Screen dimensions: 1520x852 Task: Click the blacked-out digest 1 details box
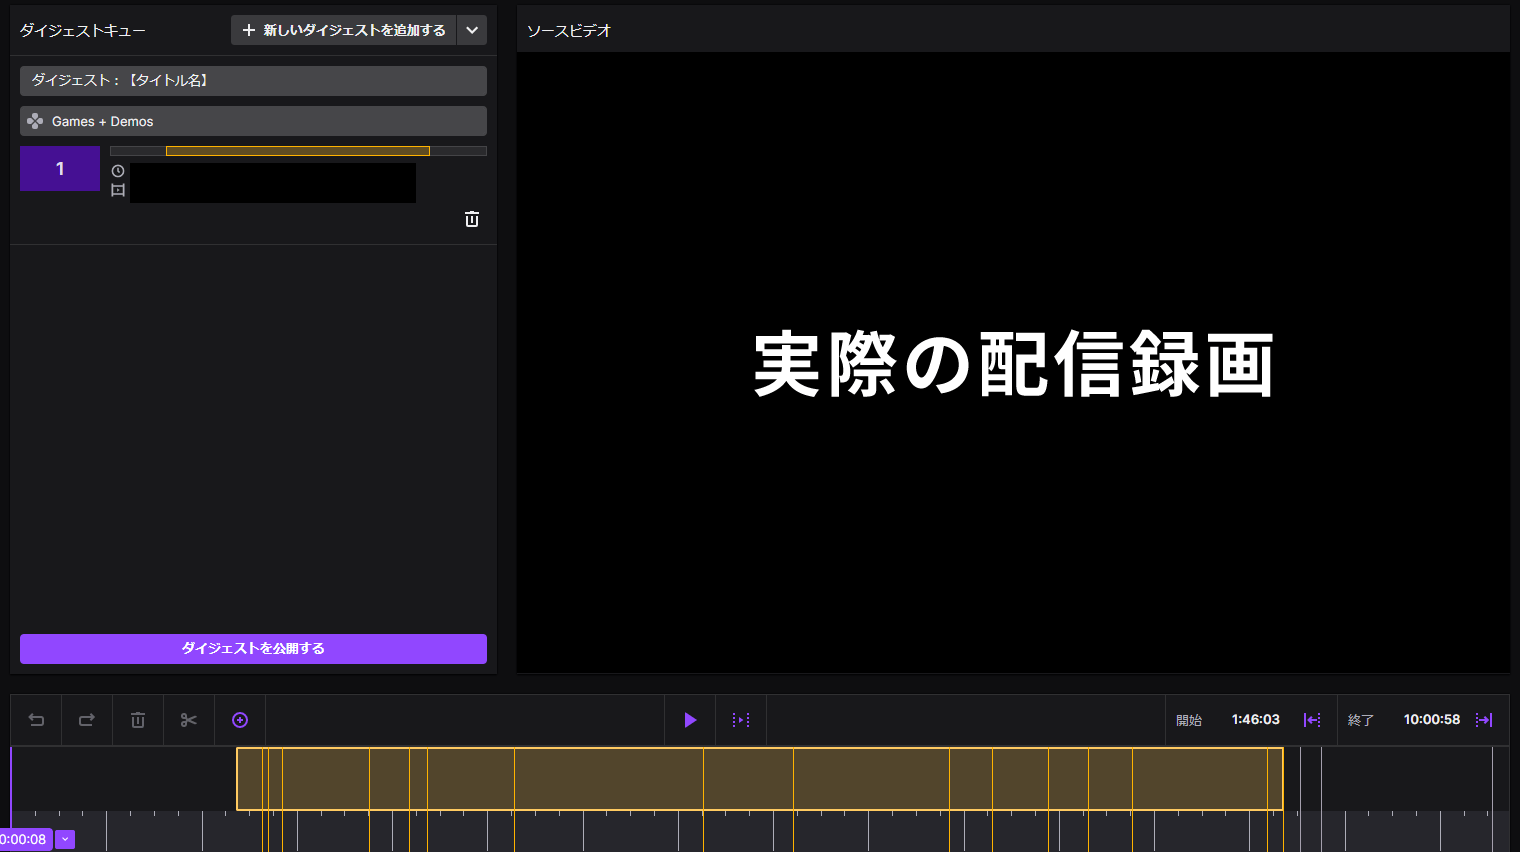273,183
